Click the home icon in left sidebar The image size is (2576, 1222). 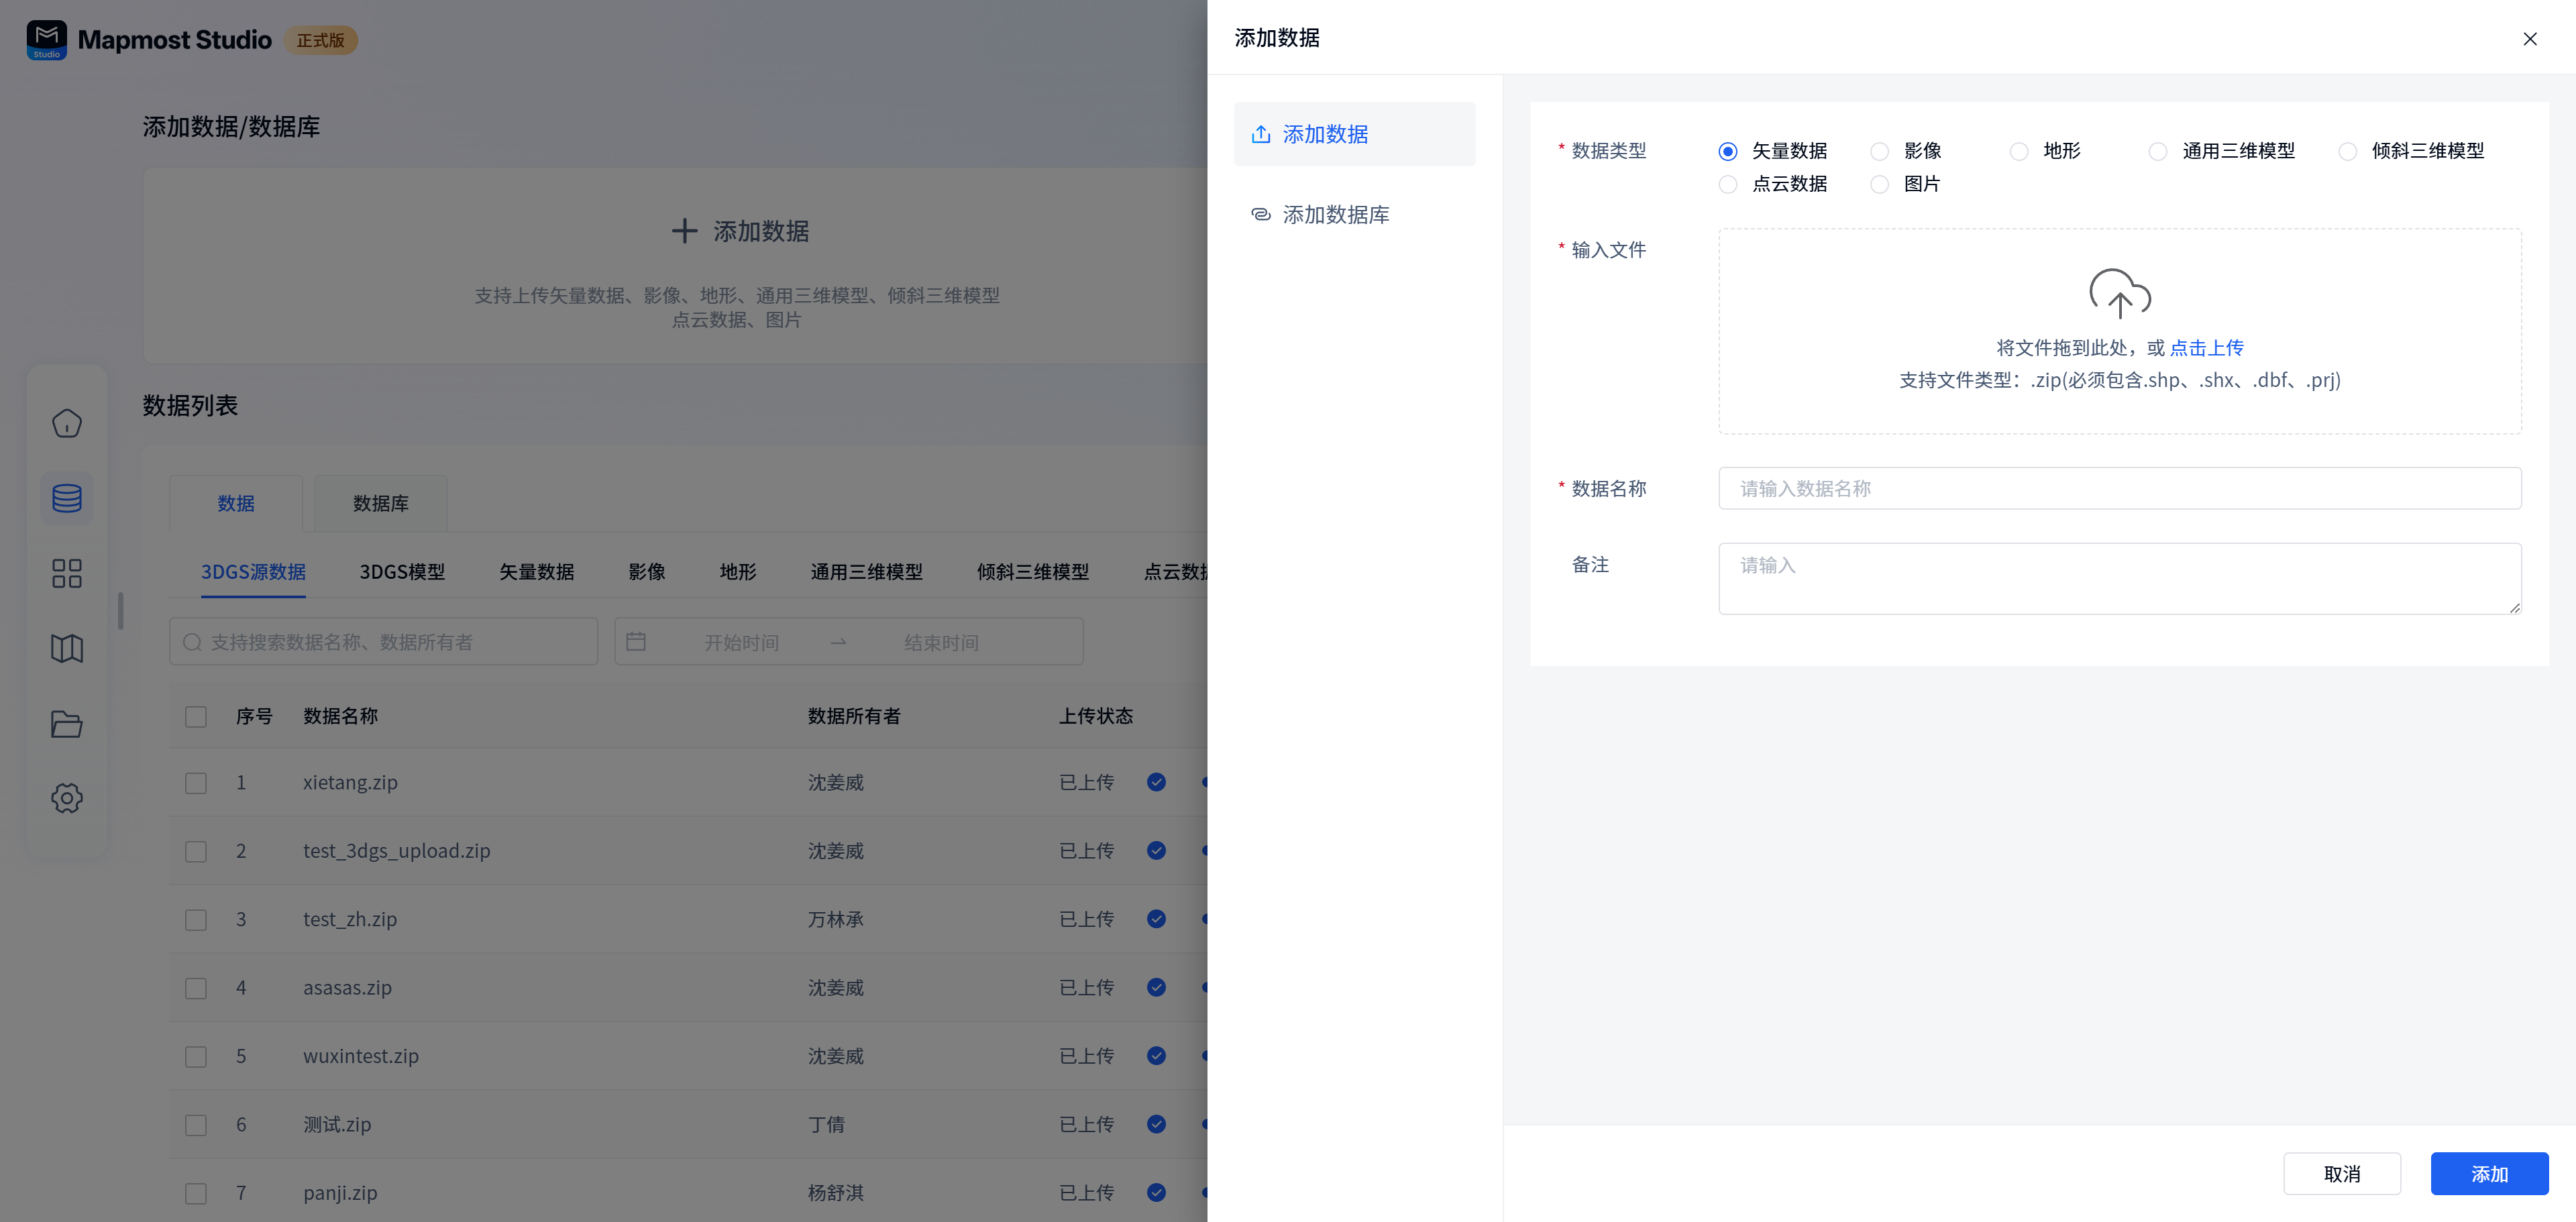point(67,423)
